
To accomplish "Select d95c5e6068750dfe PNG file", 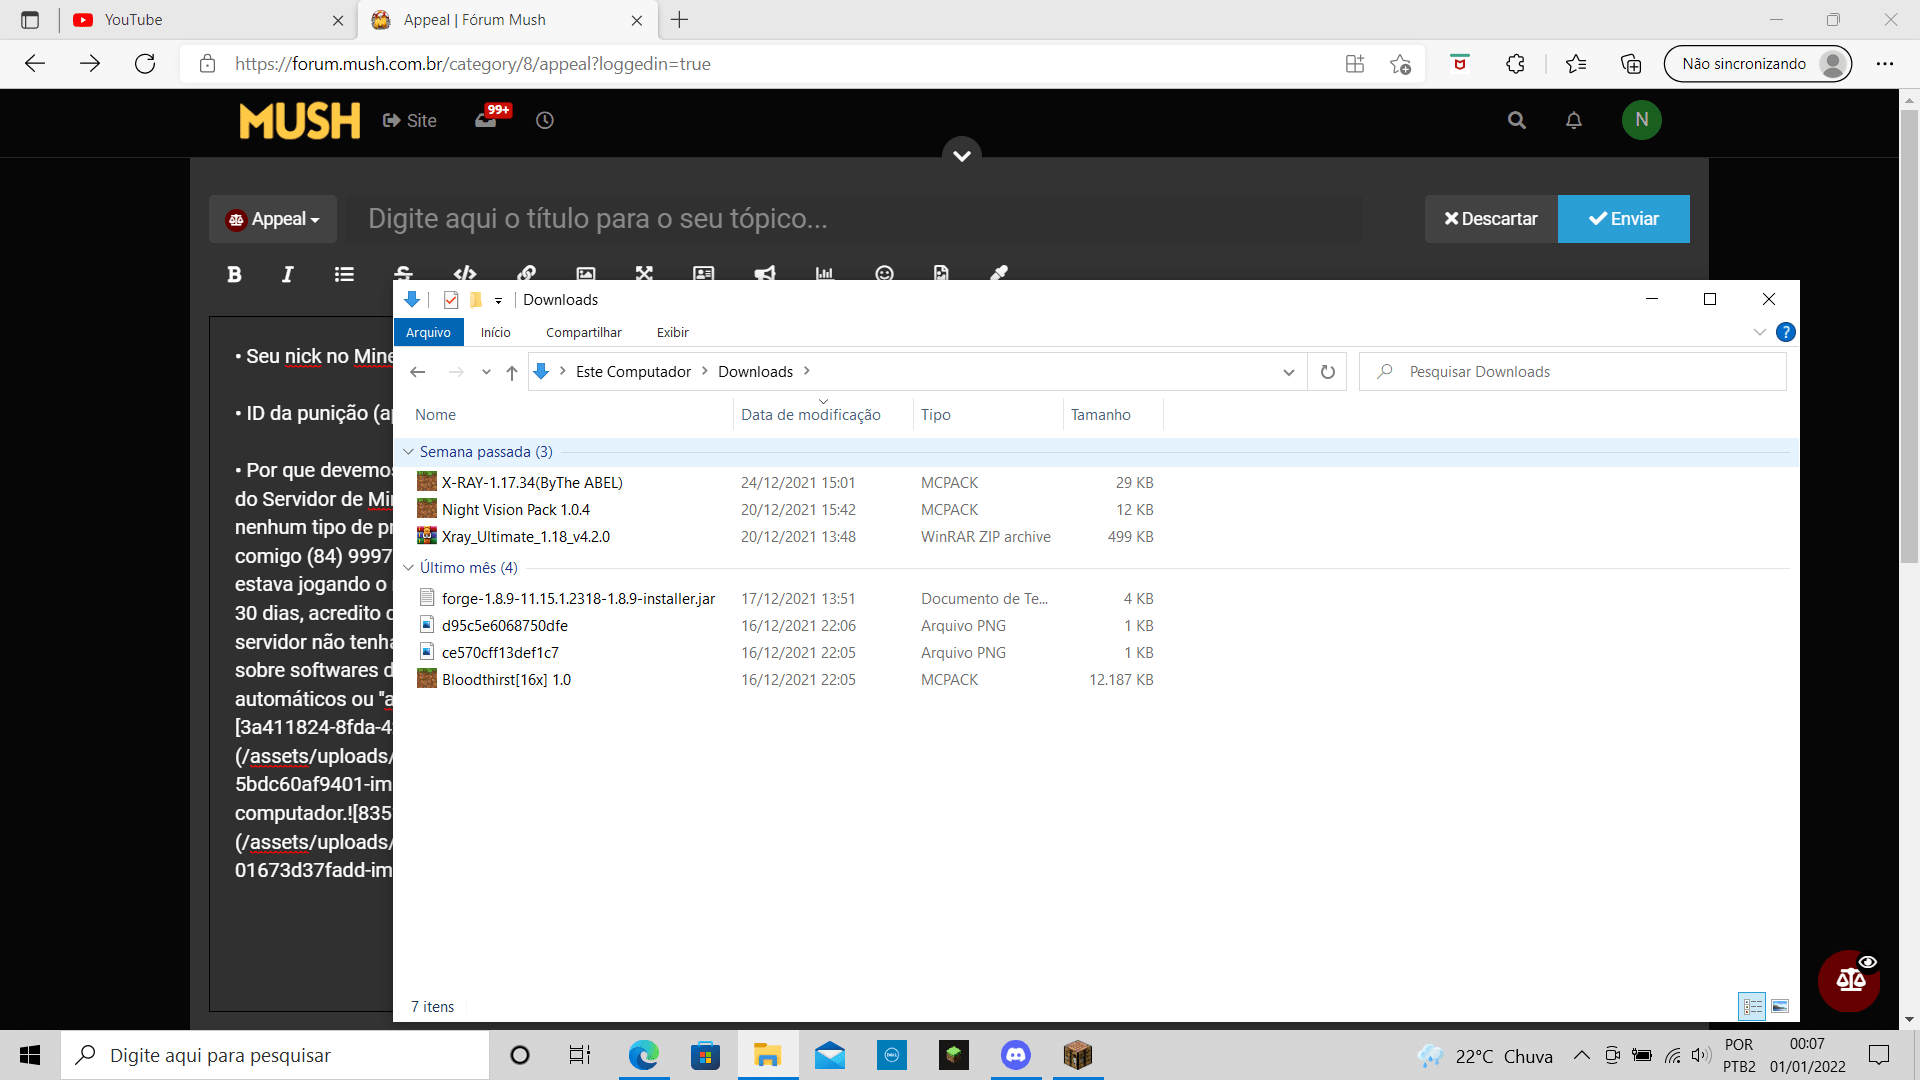I will coord(505,626).
